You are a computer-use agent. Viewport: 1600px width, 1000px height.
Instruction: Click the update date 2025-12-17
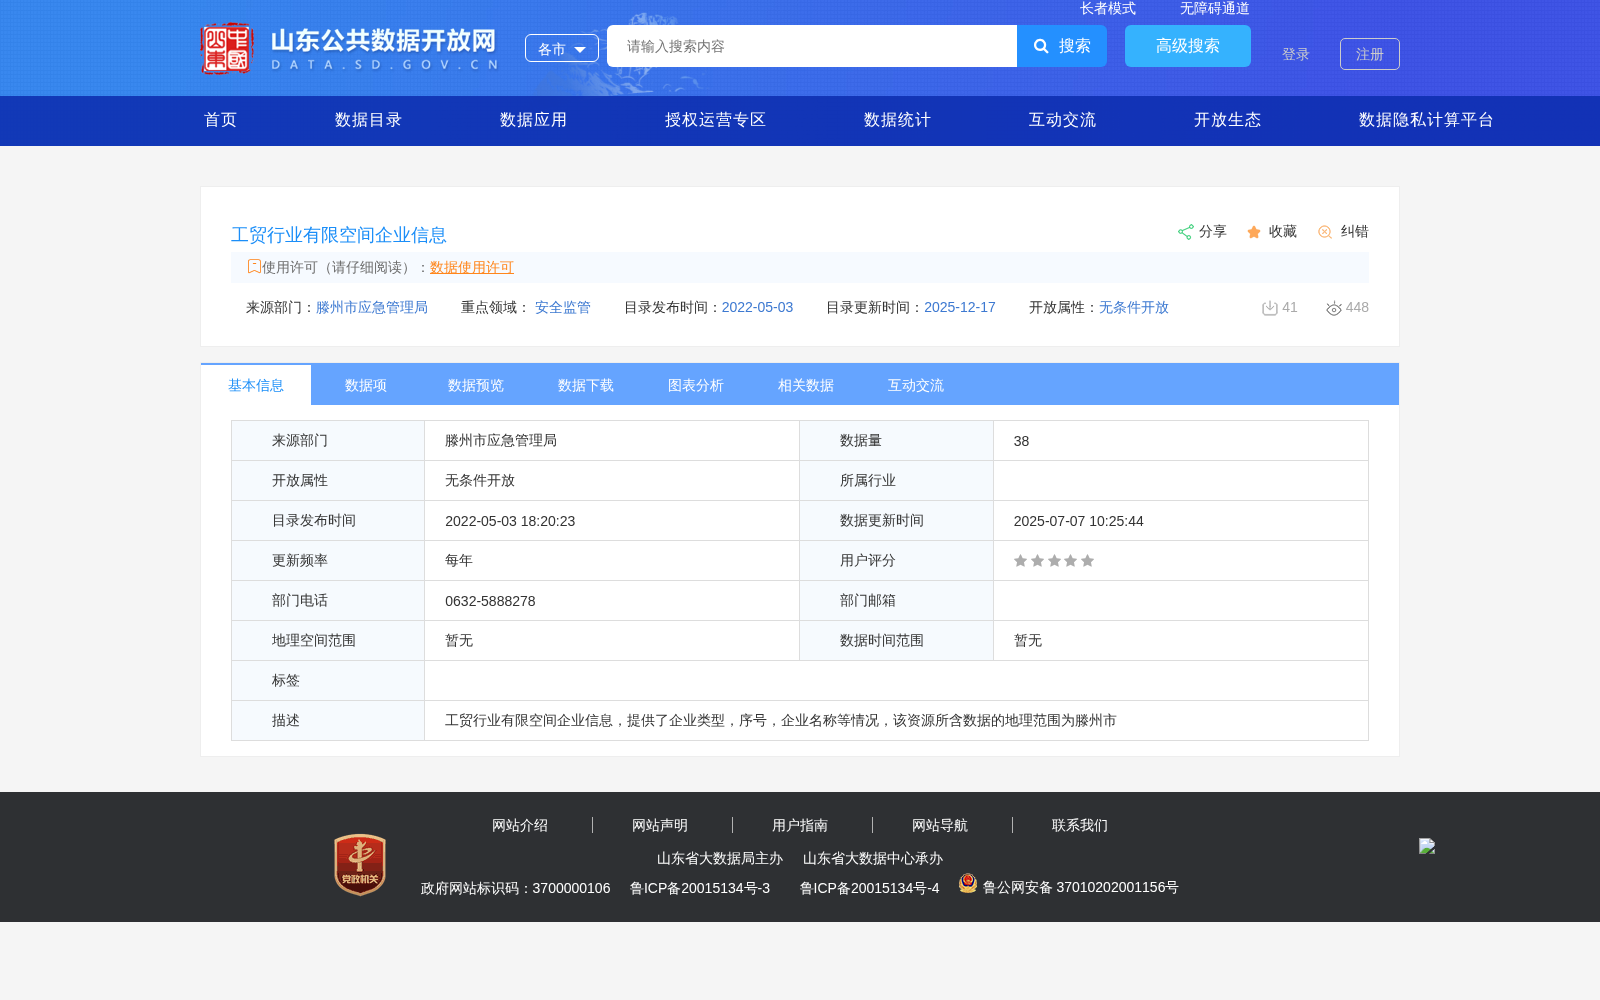click(x=960, y=307)
